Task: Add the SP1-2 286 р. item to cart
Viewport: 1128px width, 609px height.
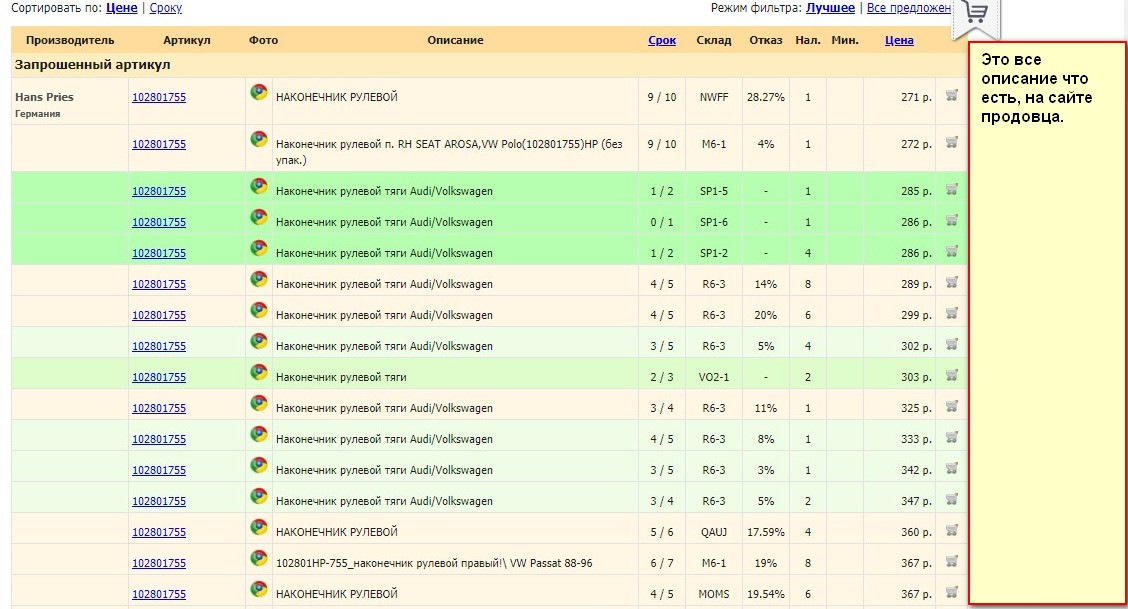Action: [951, 252]
